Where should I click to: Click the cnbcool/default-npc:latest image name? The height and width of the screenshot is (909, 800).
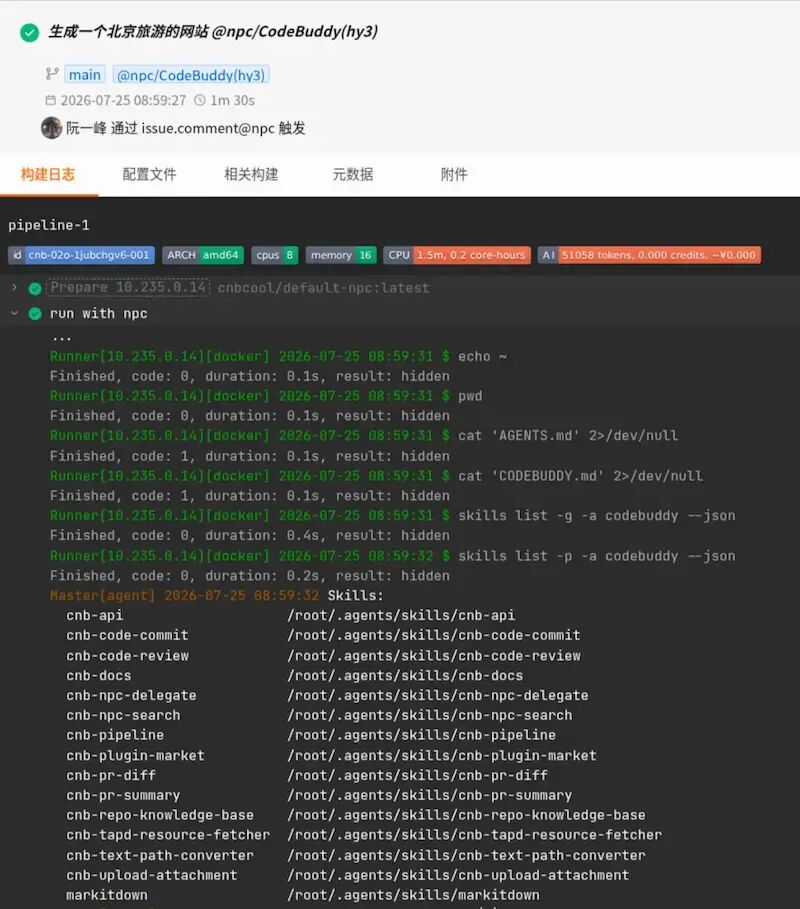click(323, 288)
